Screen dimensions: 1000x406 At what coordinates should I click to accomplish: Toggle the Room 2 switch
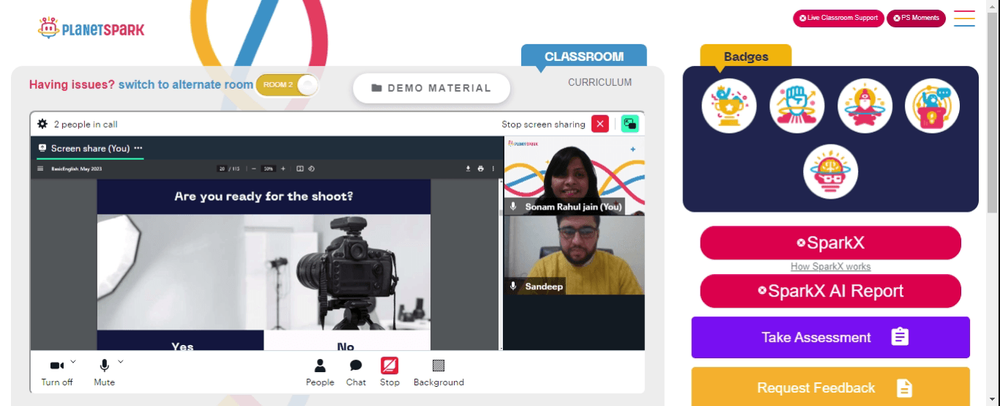286,85
